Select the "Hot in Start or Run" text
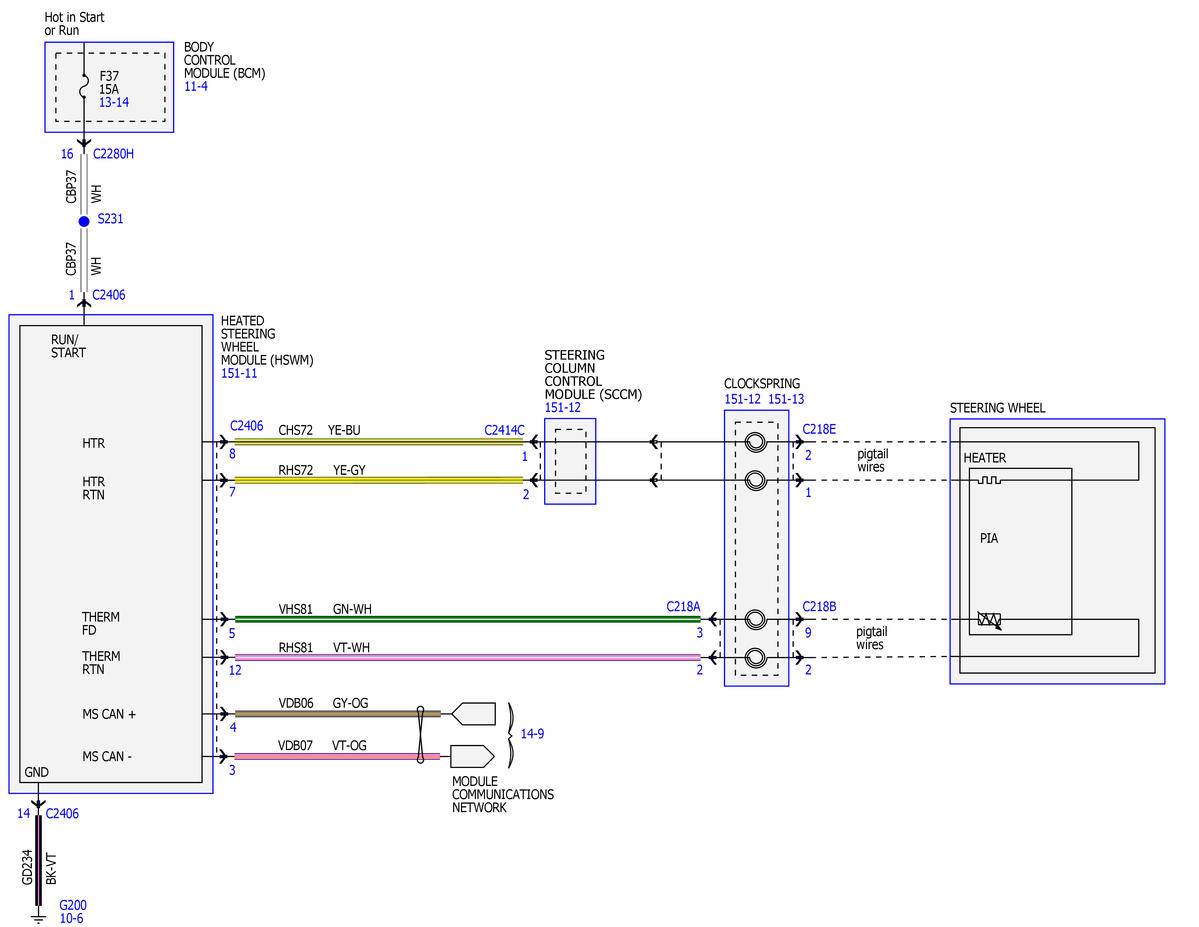Image resolution: width=1199 pixels, height=927 pixels. tap(74, 24)
